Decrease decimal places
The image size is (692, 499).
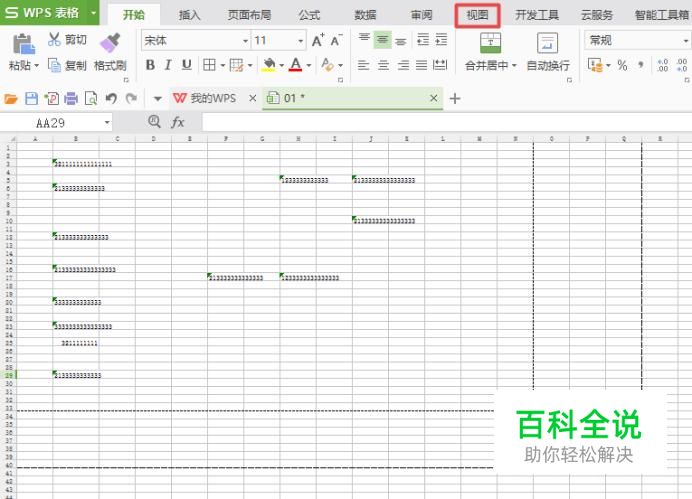[x=682, y=65]
